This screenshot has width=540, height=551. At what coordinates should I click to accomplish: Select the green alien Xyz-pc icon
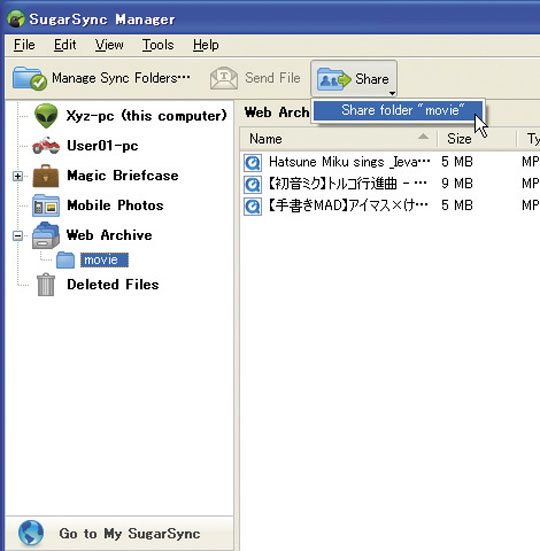click(46, 116)
